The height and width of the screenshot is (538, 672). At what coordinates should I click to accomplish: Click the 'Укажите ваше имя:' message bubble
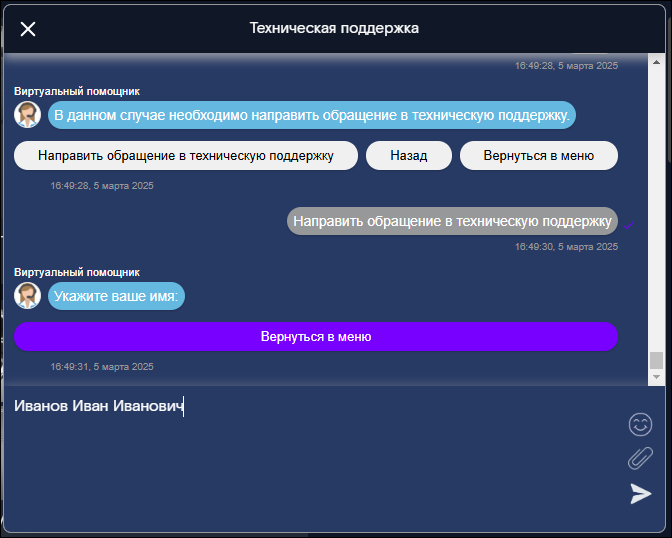(x=116, y=296)
